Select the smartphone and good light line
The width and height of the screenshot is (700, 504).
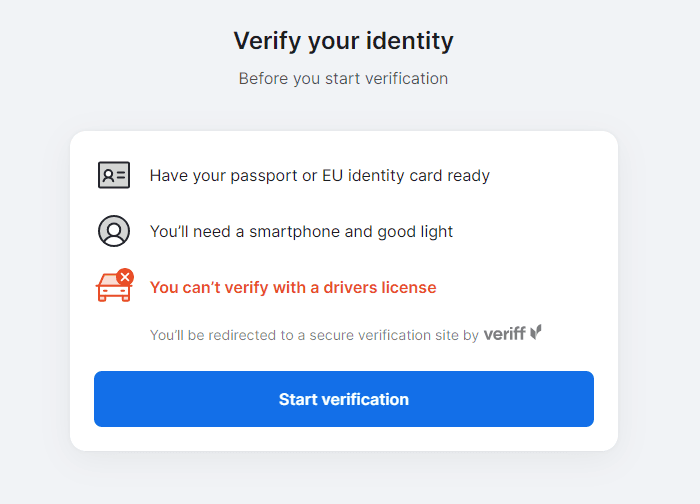click(x=301, y=232)
